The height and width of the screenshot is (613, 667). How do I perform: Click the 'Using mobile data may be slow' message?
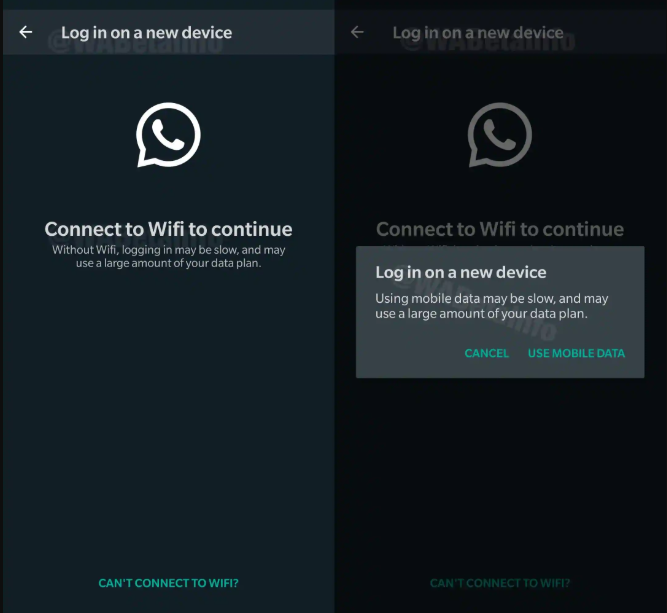(x=492, y=306)
